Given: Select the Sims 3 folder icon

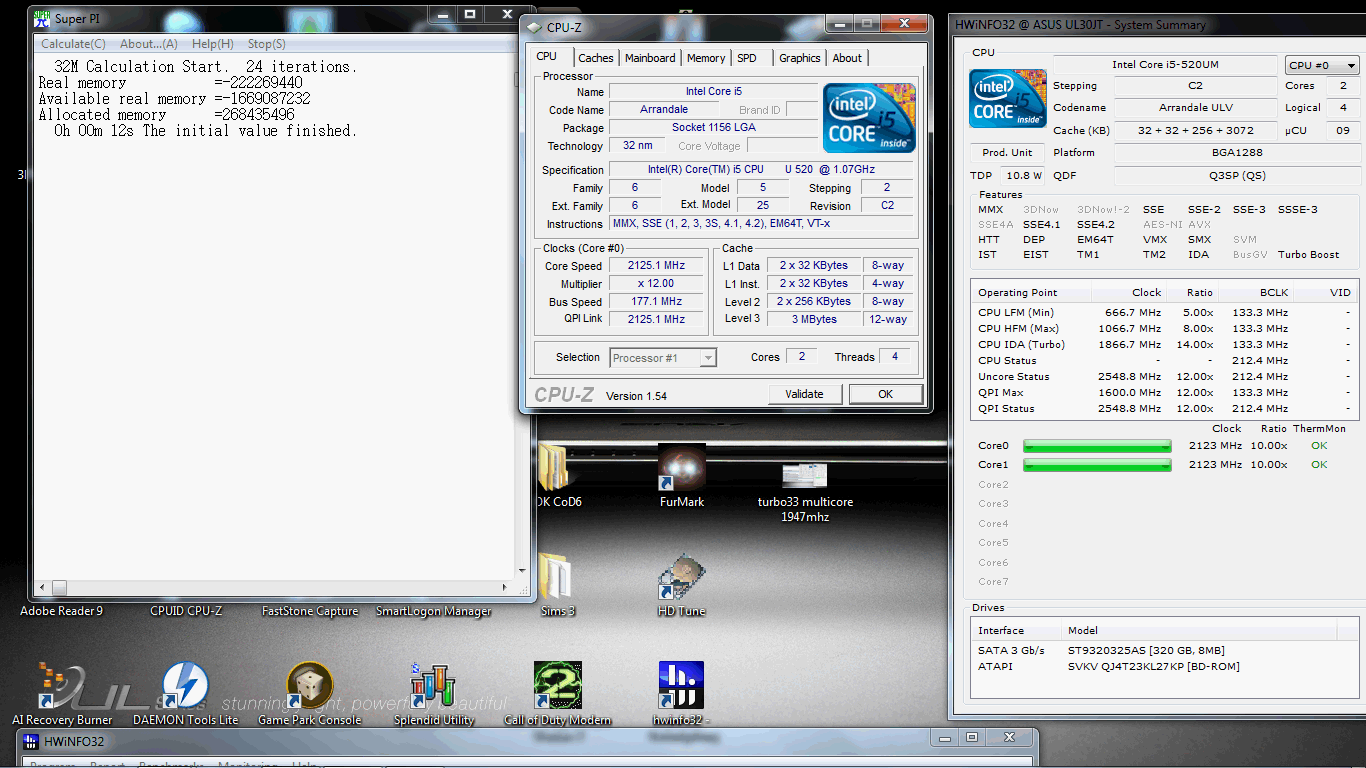Looking at the screenshot, I should coord(557,586).
